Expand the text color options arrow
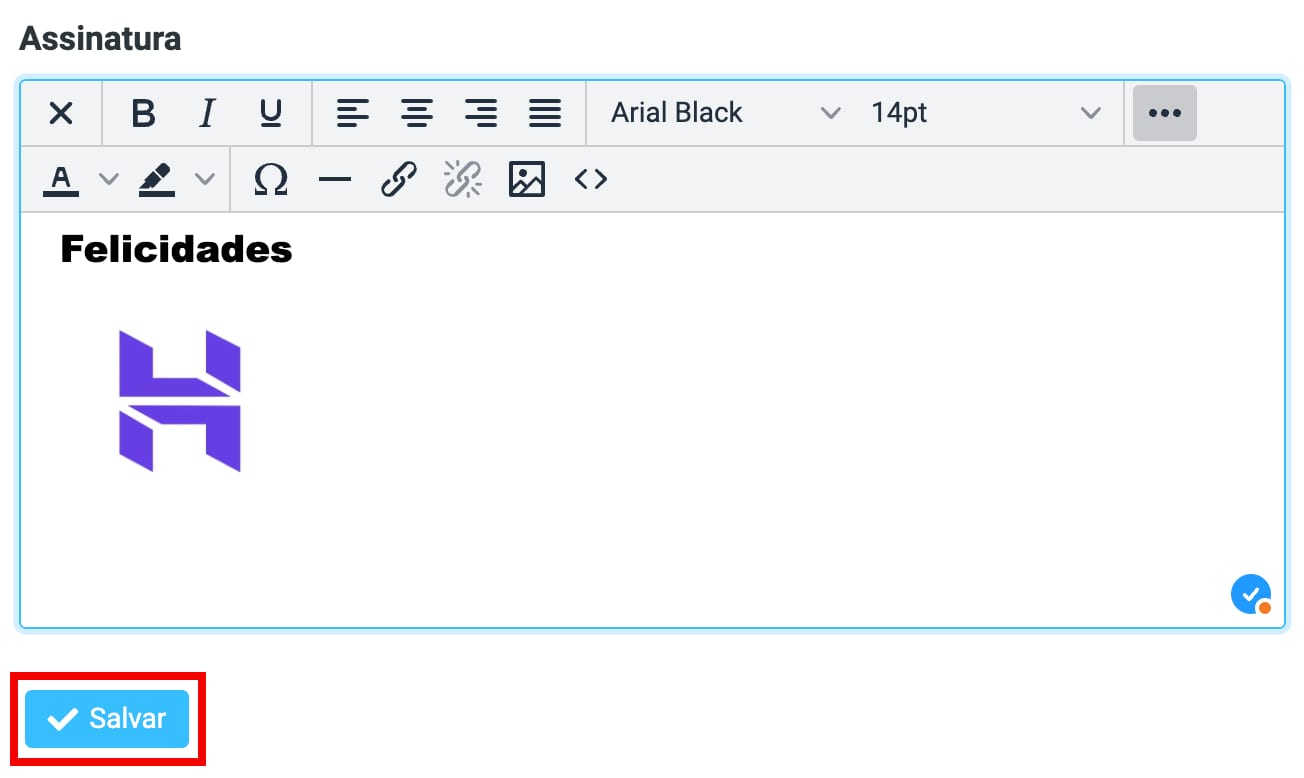The width and height of the screenshot is (1304, 778). 108,179
